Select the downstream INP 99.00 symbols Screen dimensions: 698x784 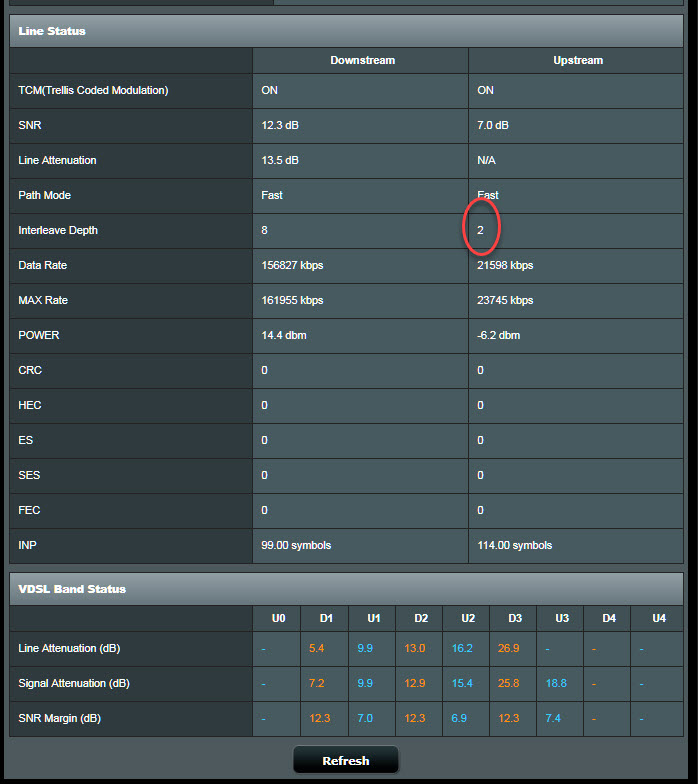point(296,546)
